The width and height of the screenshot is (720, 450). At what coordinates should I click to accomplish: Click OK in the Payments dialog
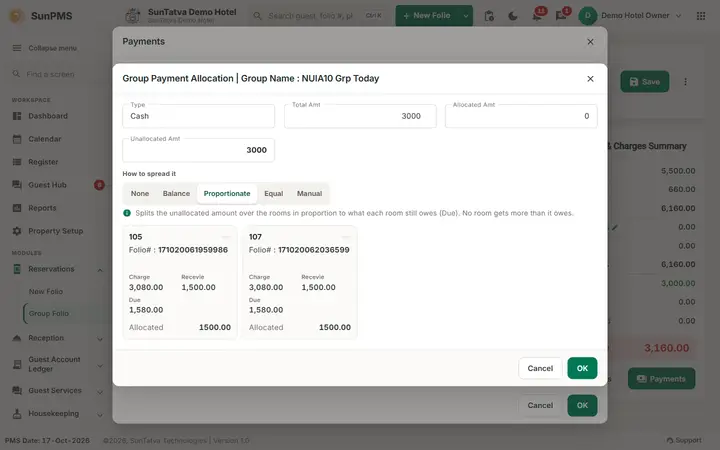pos(582,405)
